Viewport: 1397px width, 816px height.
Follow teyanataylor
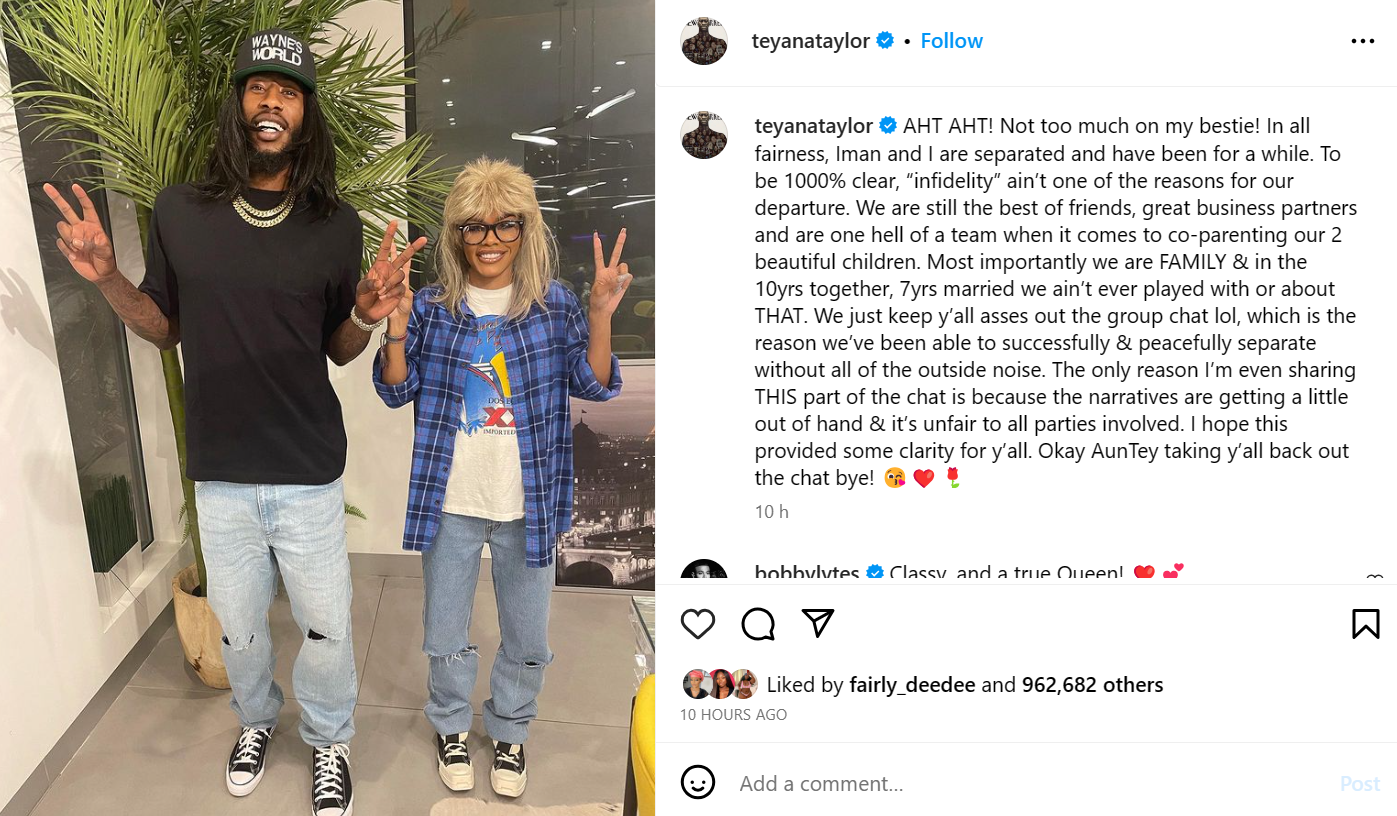pyautogui.click(x=952, y=41)
